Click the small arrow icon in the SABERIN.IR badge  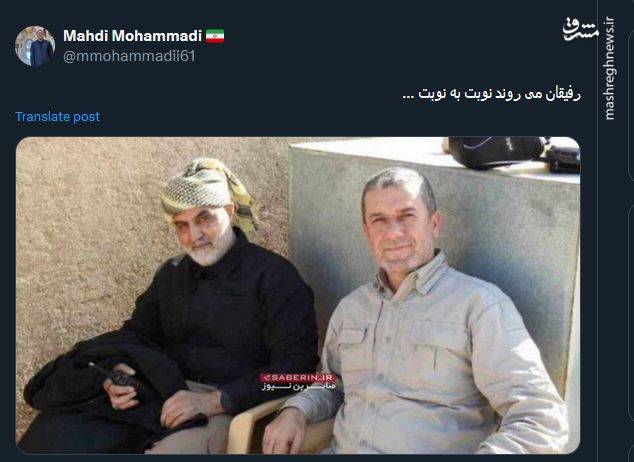click(x=266, y=378)
